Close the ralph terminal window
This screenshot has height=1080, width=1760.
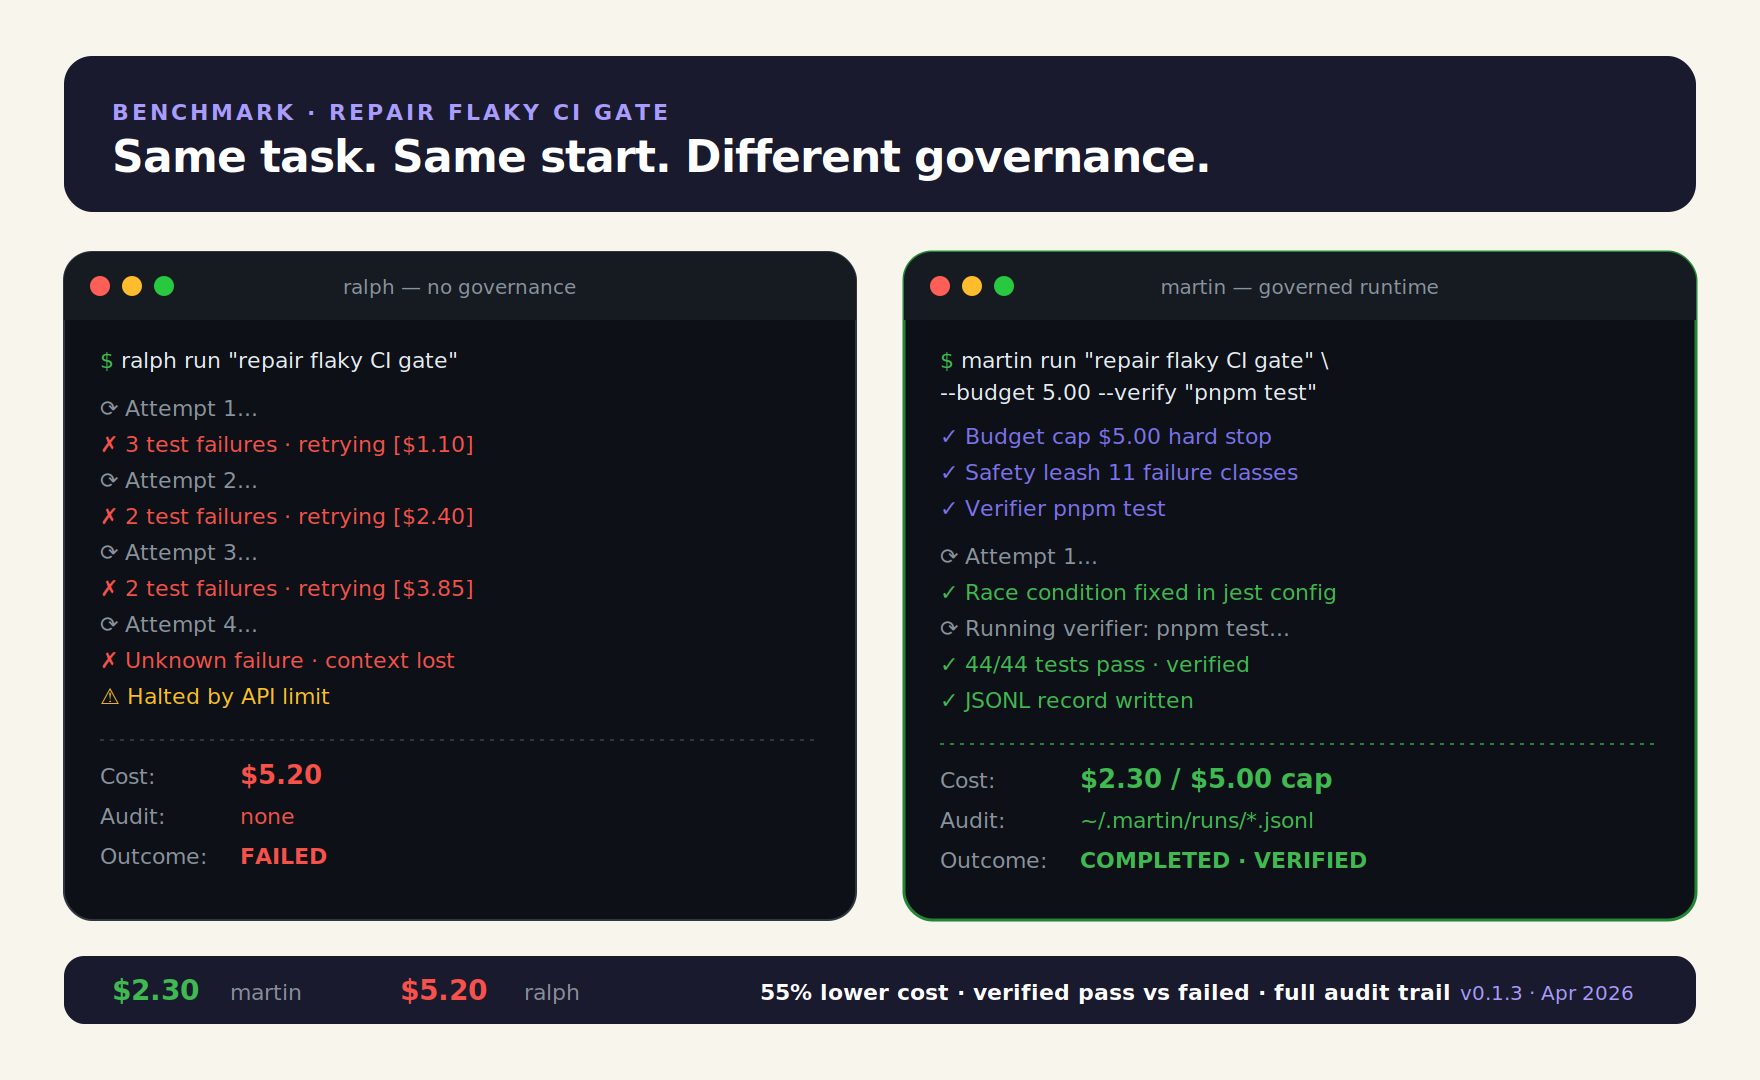point(100,286)
